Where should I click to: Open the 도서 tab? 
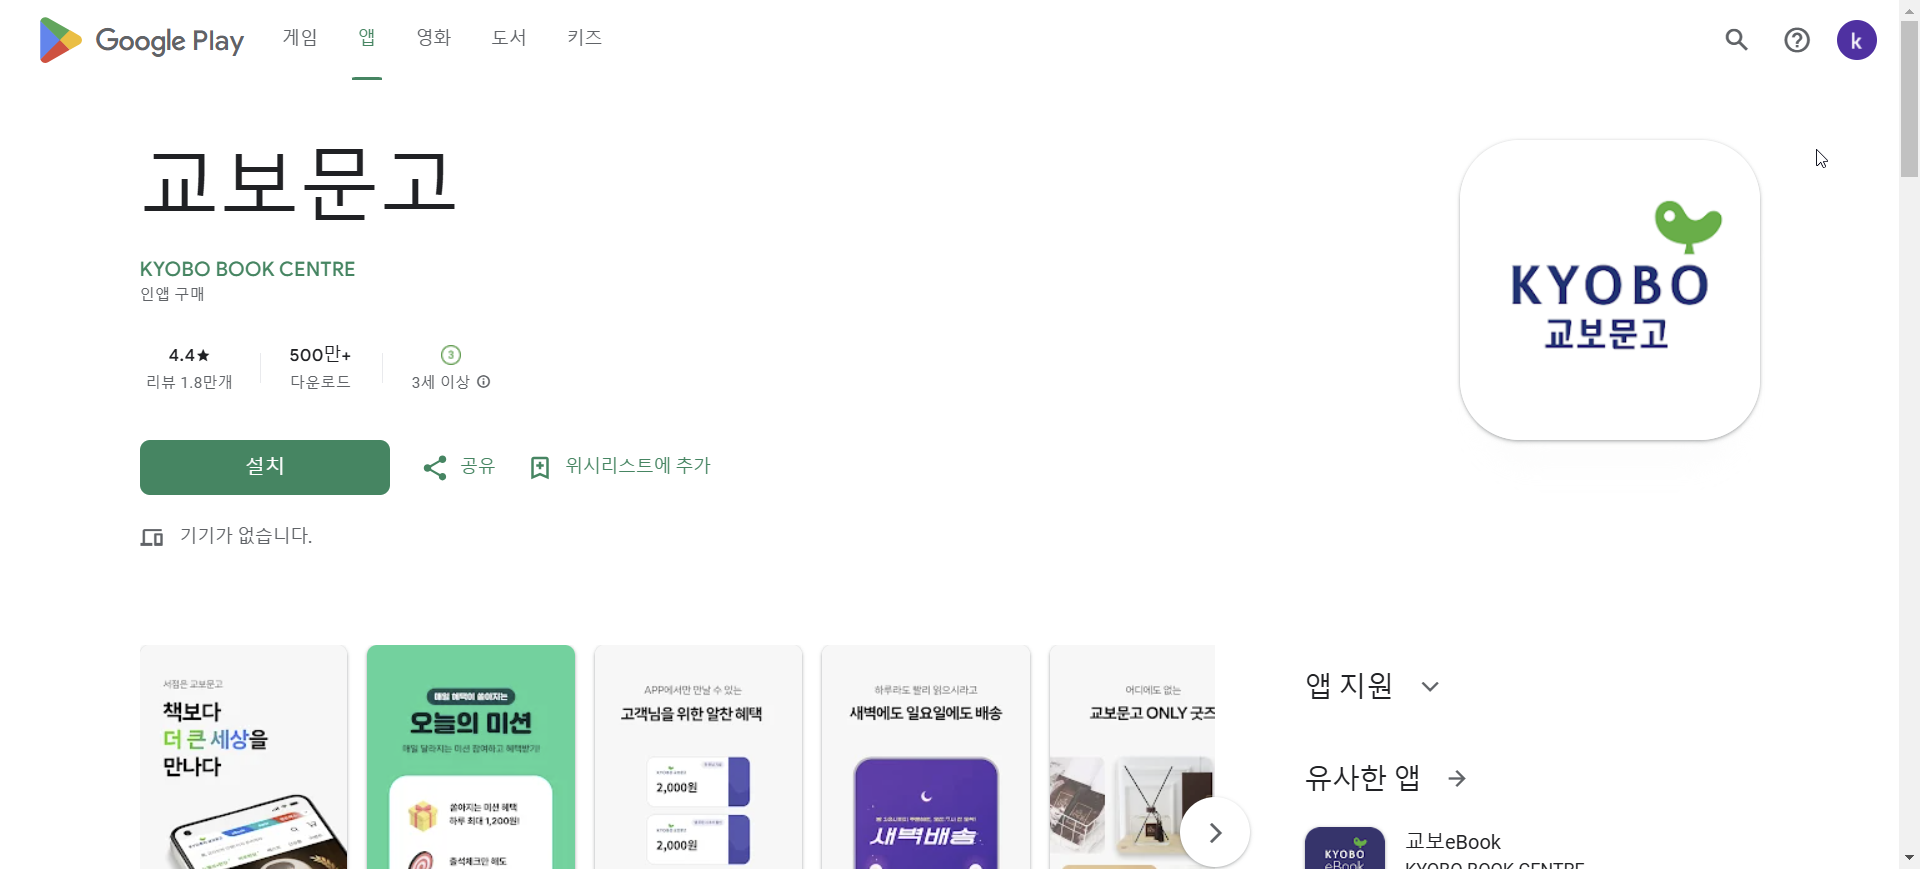pos(509,38)
